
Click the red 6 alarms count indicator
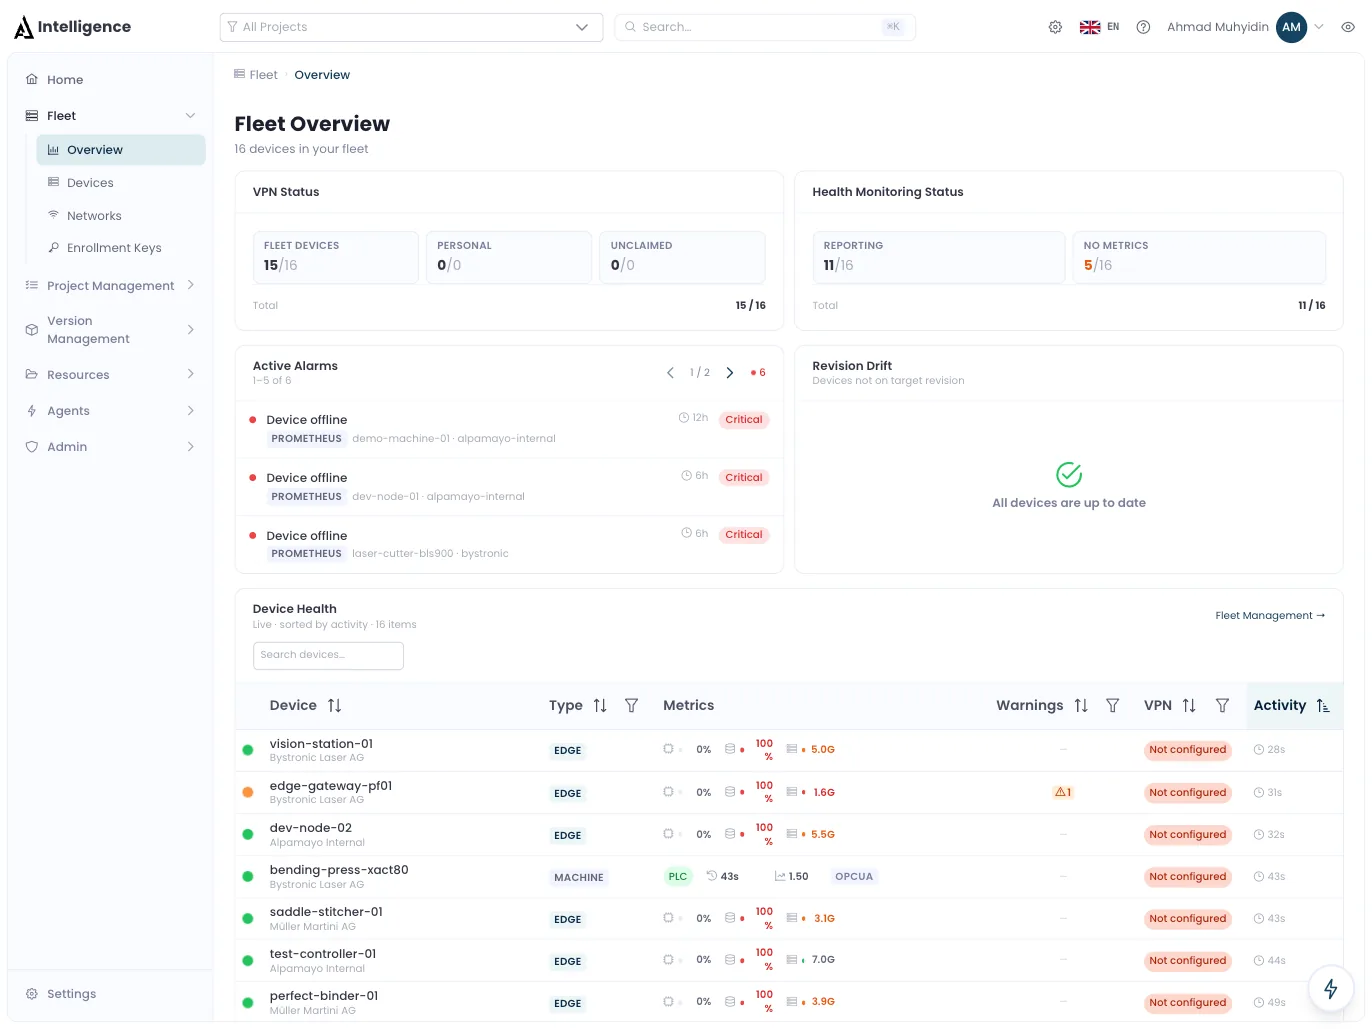758,373
